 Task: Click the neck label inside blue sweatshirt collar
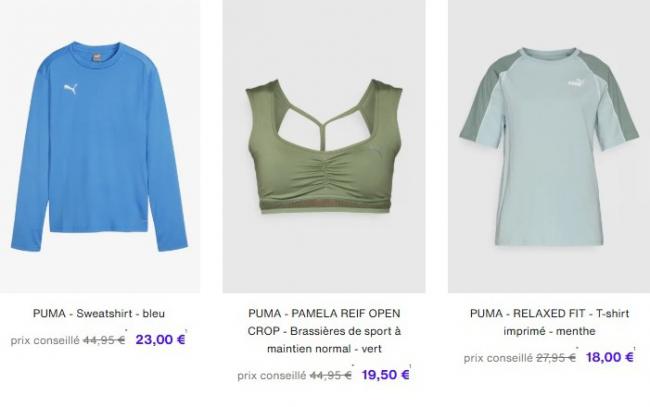[95, 57]
